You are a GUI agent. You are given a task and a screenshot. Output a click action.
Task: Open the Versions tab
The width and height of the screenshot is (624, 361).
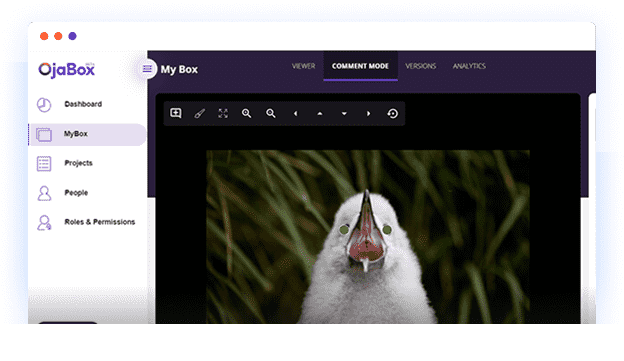(421, 66)
